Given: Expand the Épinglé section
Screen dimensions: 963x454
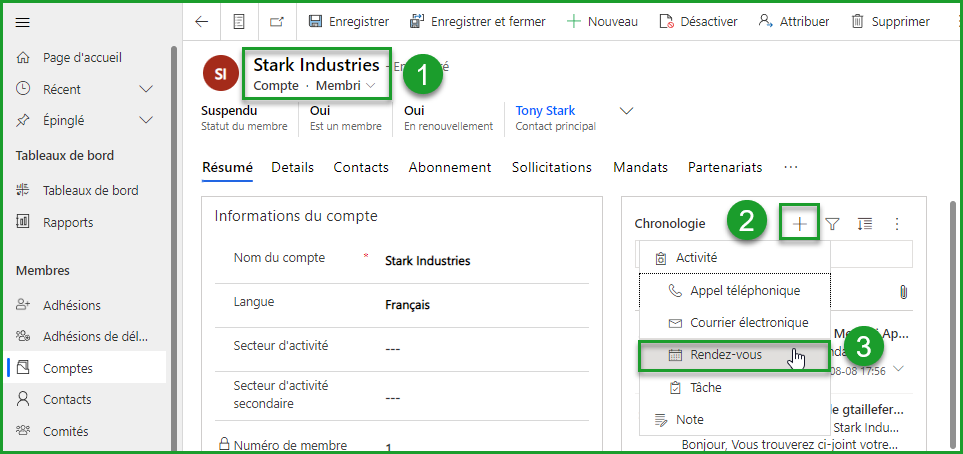Looking at the screenshot, I should pos(146,120).
